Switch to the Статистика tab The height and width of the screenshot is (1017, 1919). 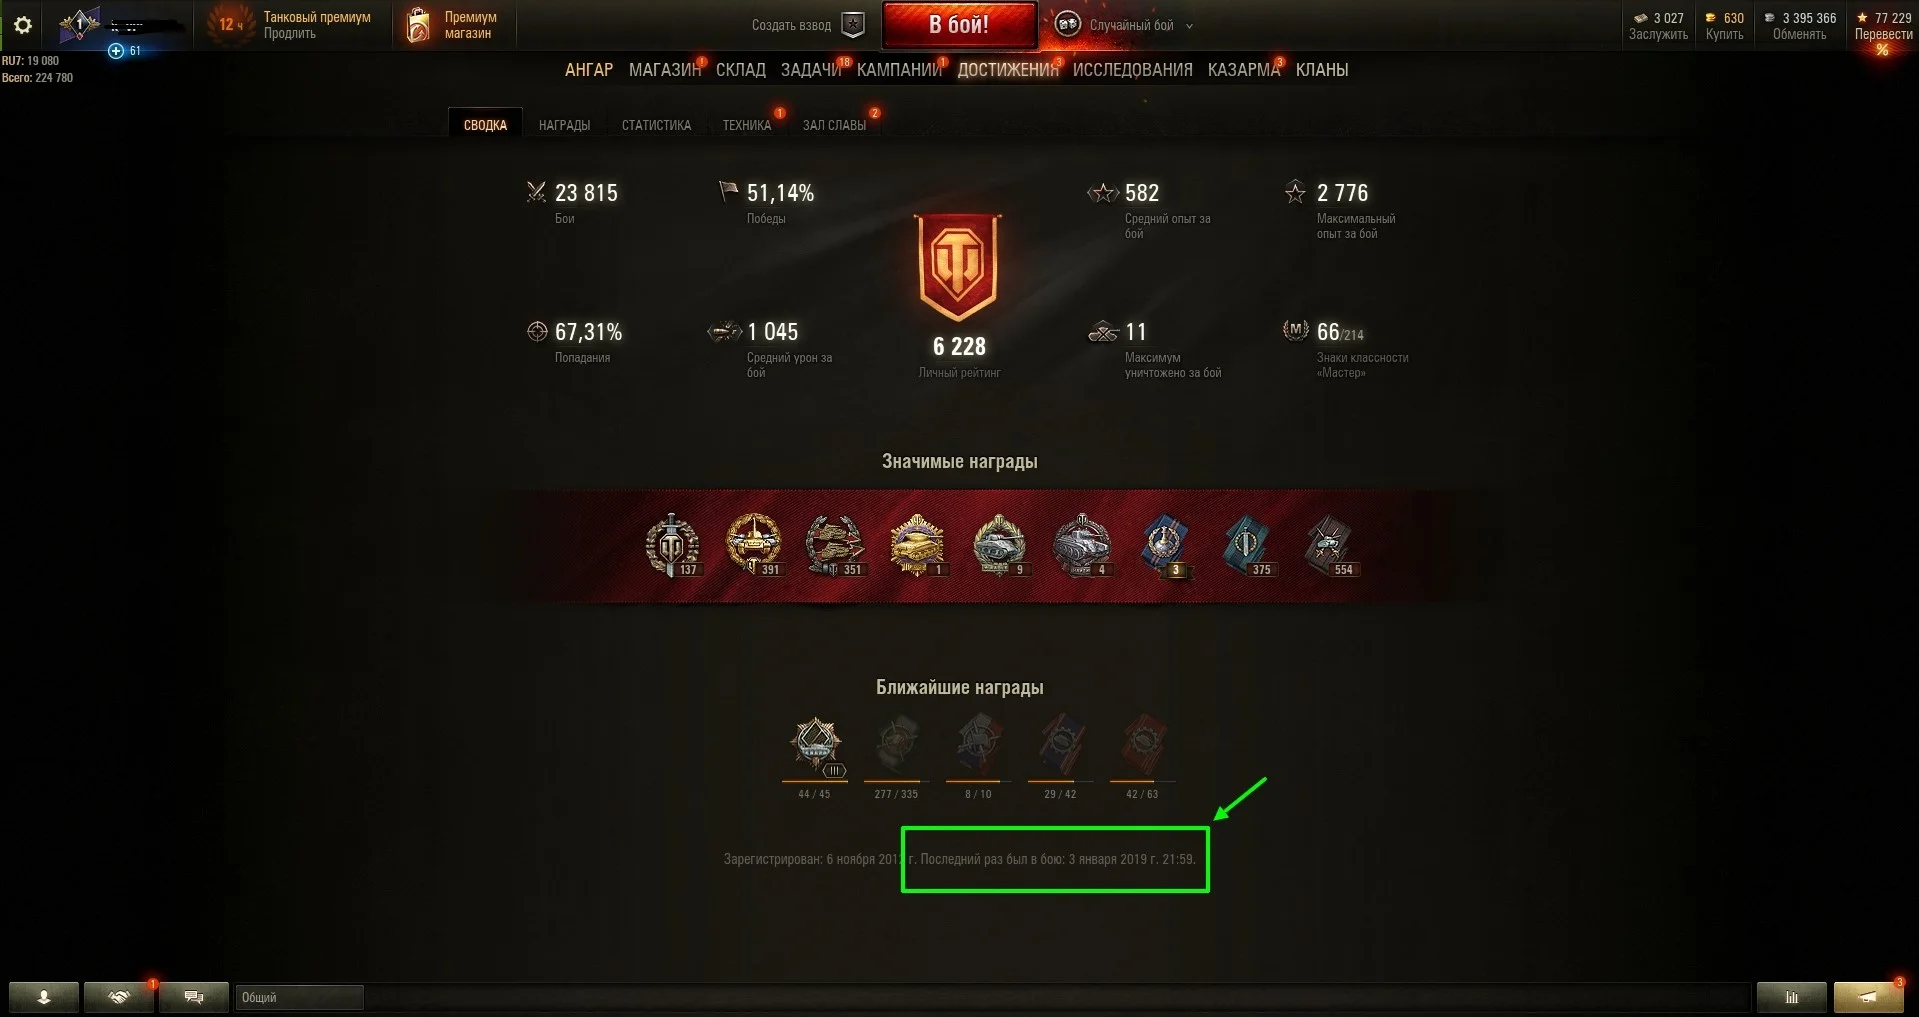(x=656, y=125)
